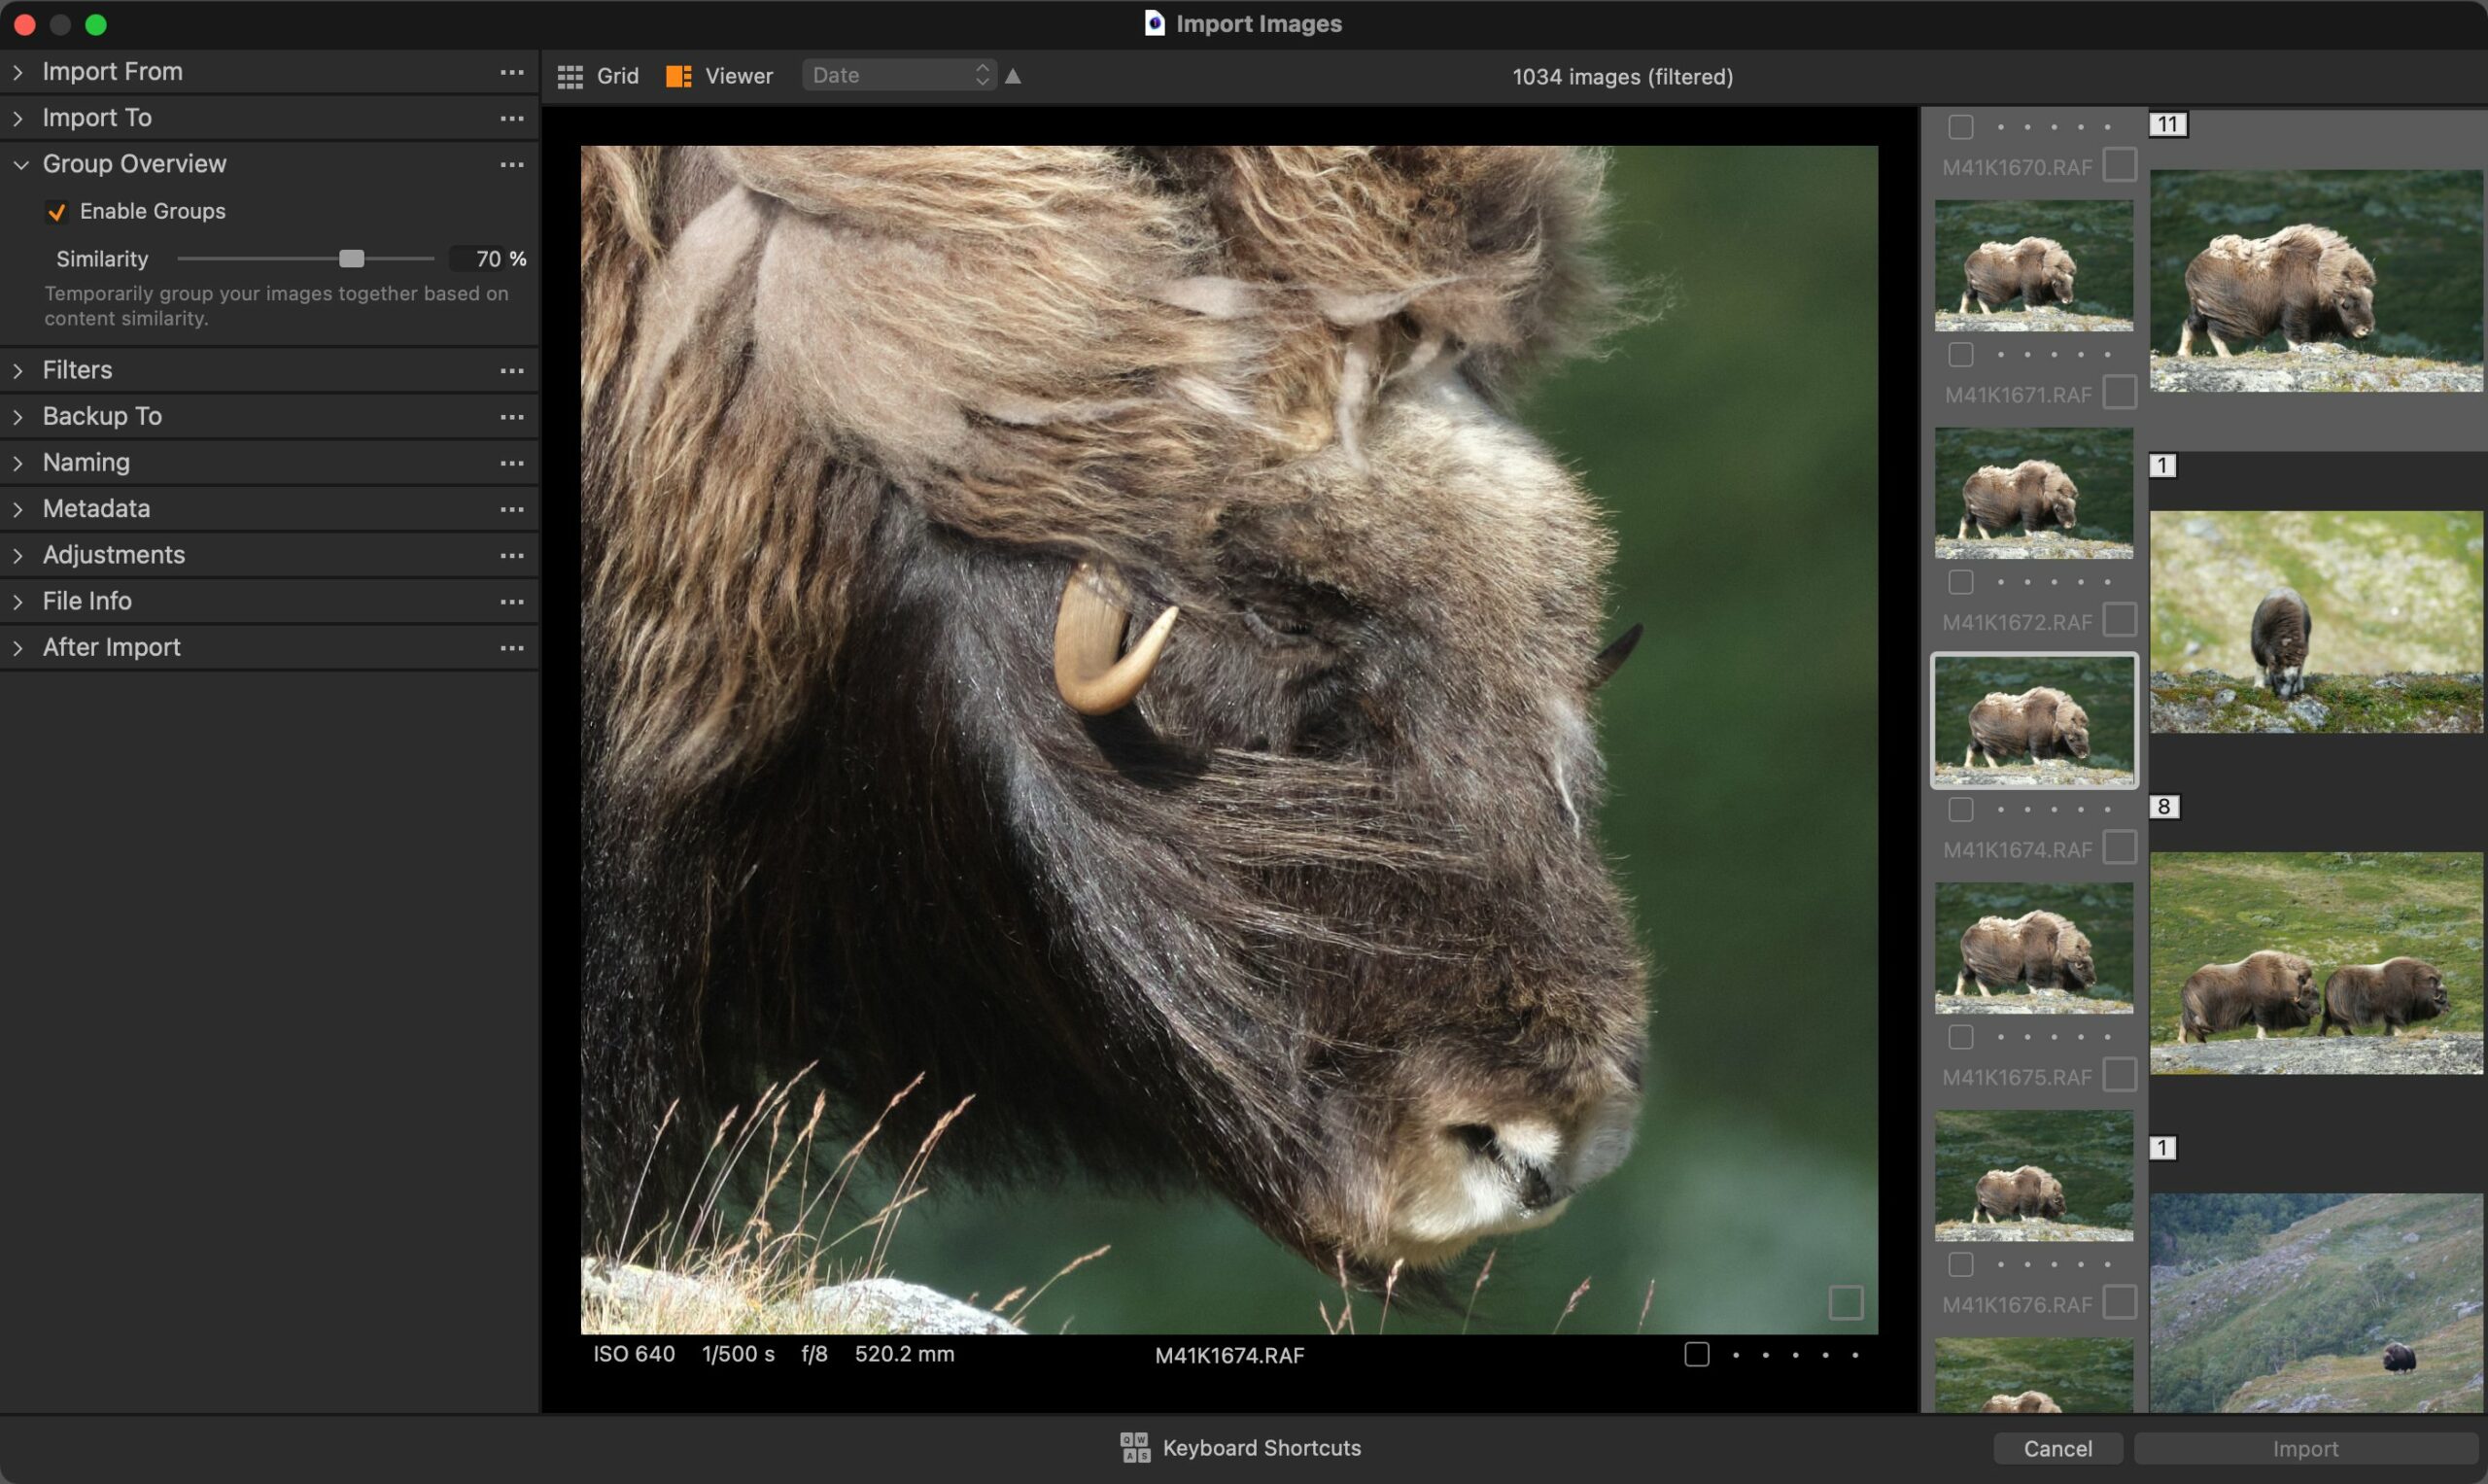The height and width of the screenshot is (1484, 2488).
Task: Tick import checkbox beside M41K1676.RAF name
Action: click(2119, 1302)
